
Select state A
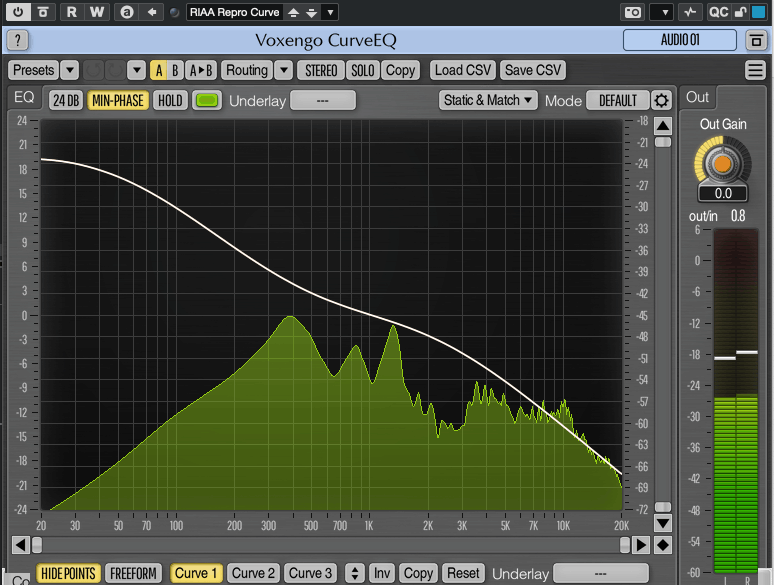click(x=158, y=70)
